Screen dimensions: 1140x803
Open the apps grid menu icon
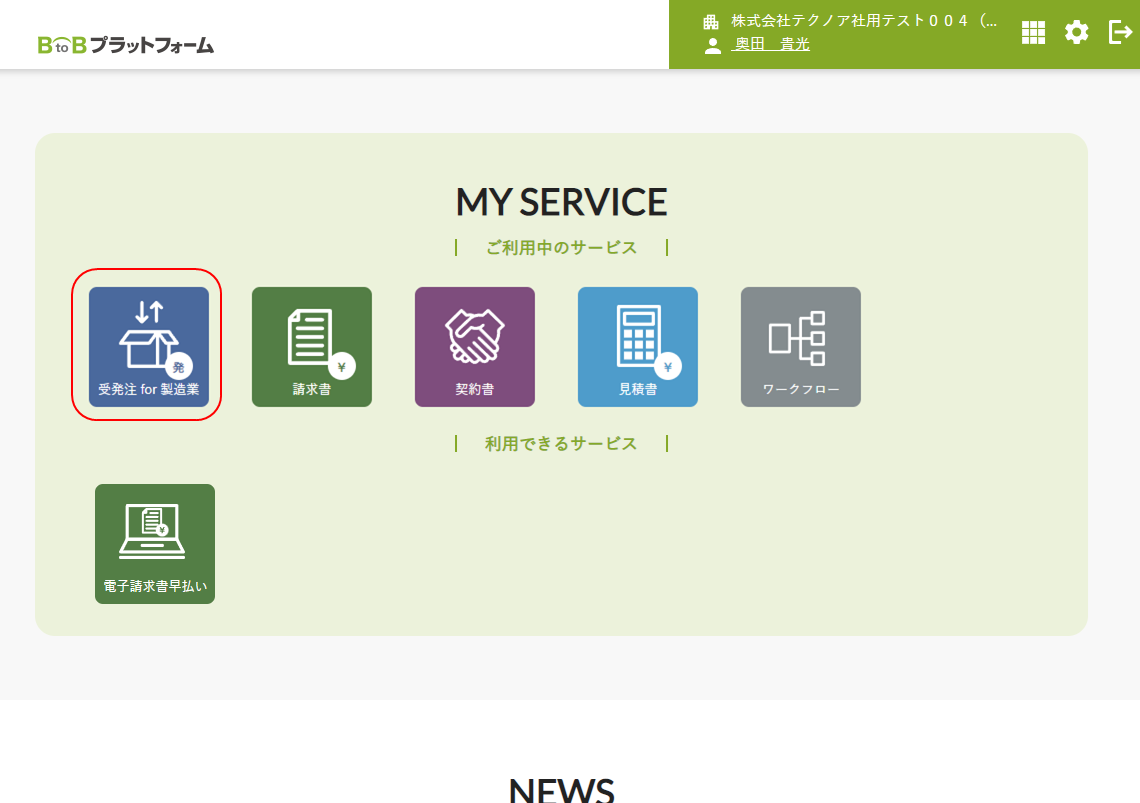(x=1033, y=33)
